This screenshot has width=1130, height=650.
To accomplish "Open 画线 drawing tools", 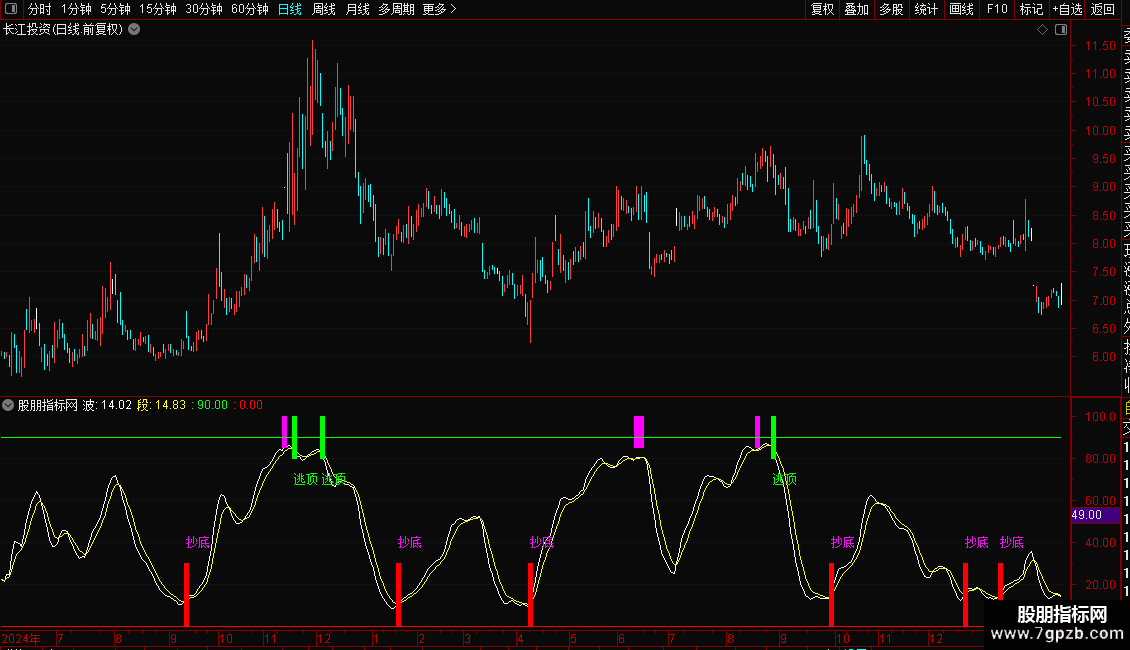I will [x=961, y=9].
